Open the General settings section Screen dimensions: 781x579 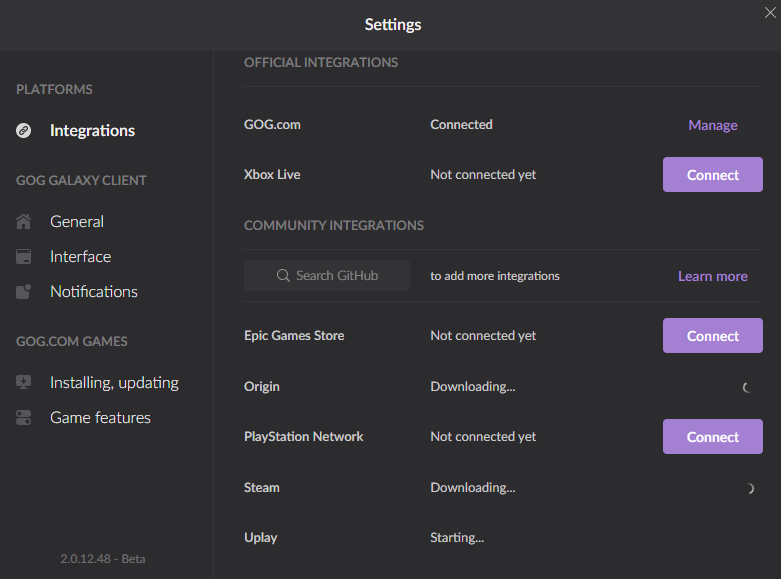[x=77, y=222]
